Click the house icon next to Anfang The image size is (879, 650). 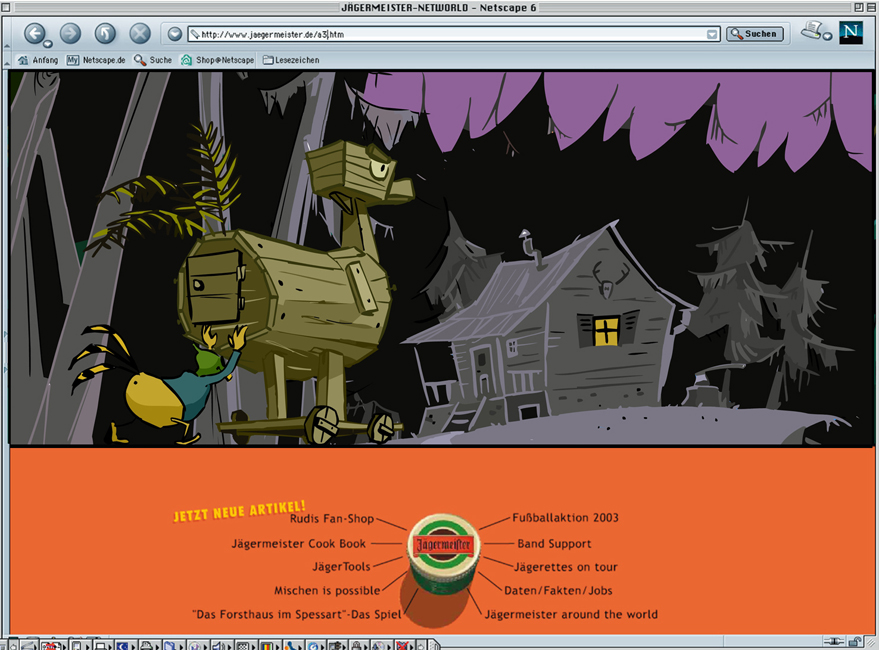coord(23,60)
